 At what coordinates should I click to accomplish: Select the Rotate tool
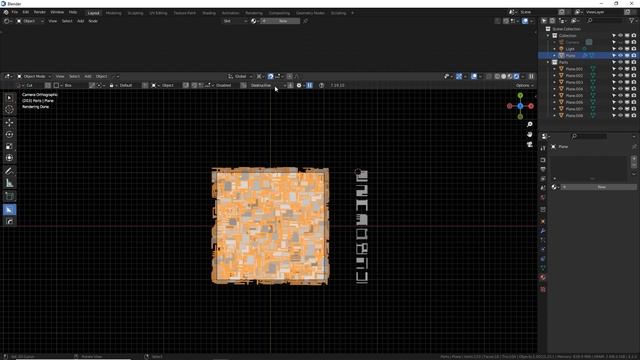[x=9, y=134]
